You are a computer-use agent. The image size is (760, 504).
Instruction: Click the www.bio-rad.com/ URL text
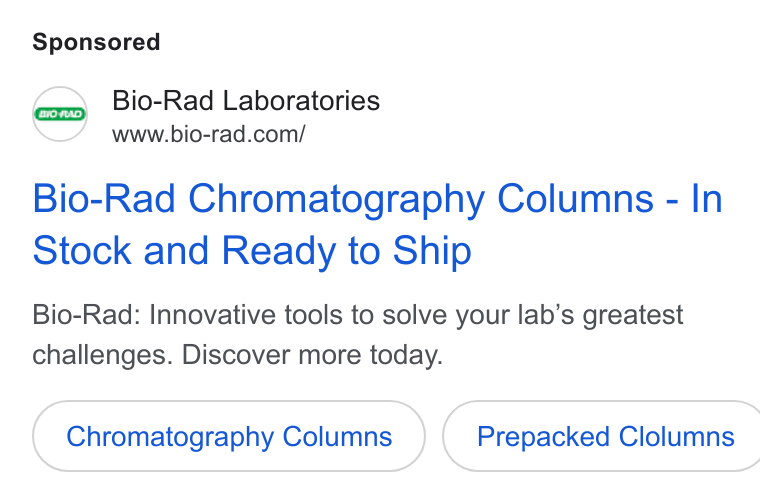tap(209, 134)
